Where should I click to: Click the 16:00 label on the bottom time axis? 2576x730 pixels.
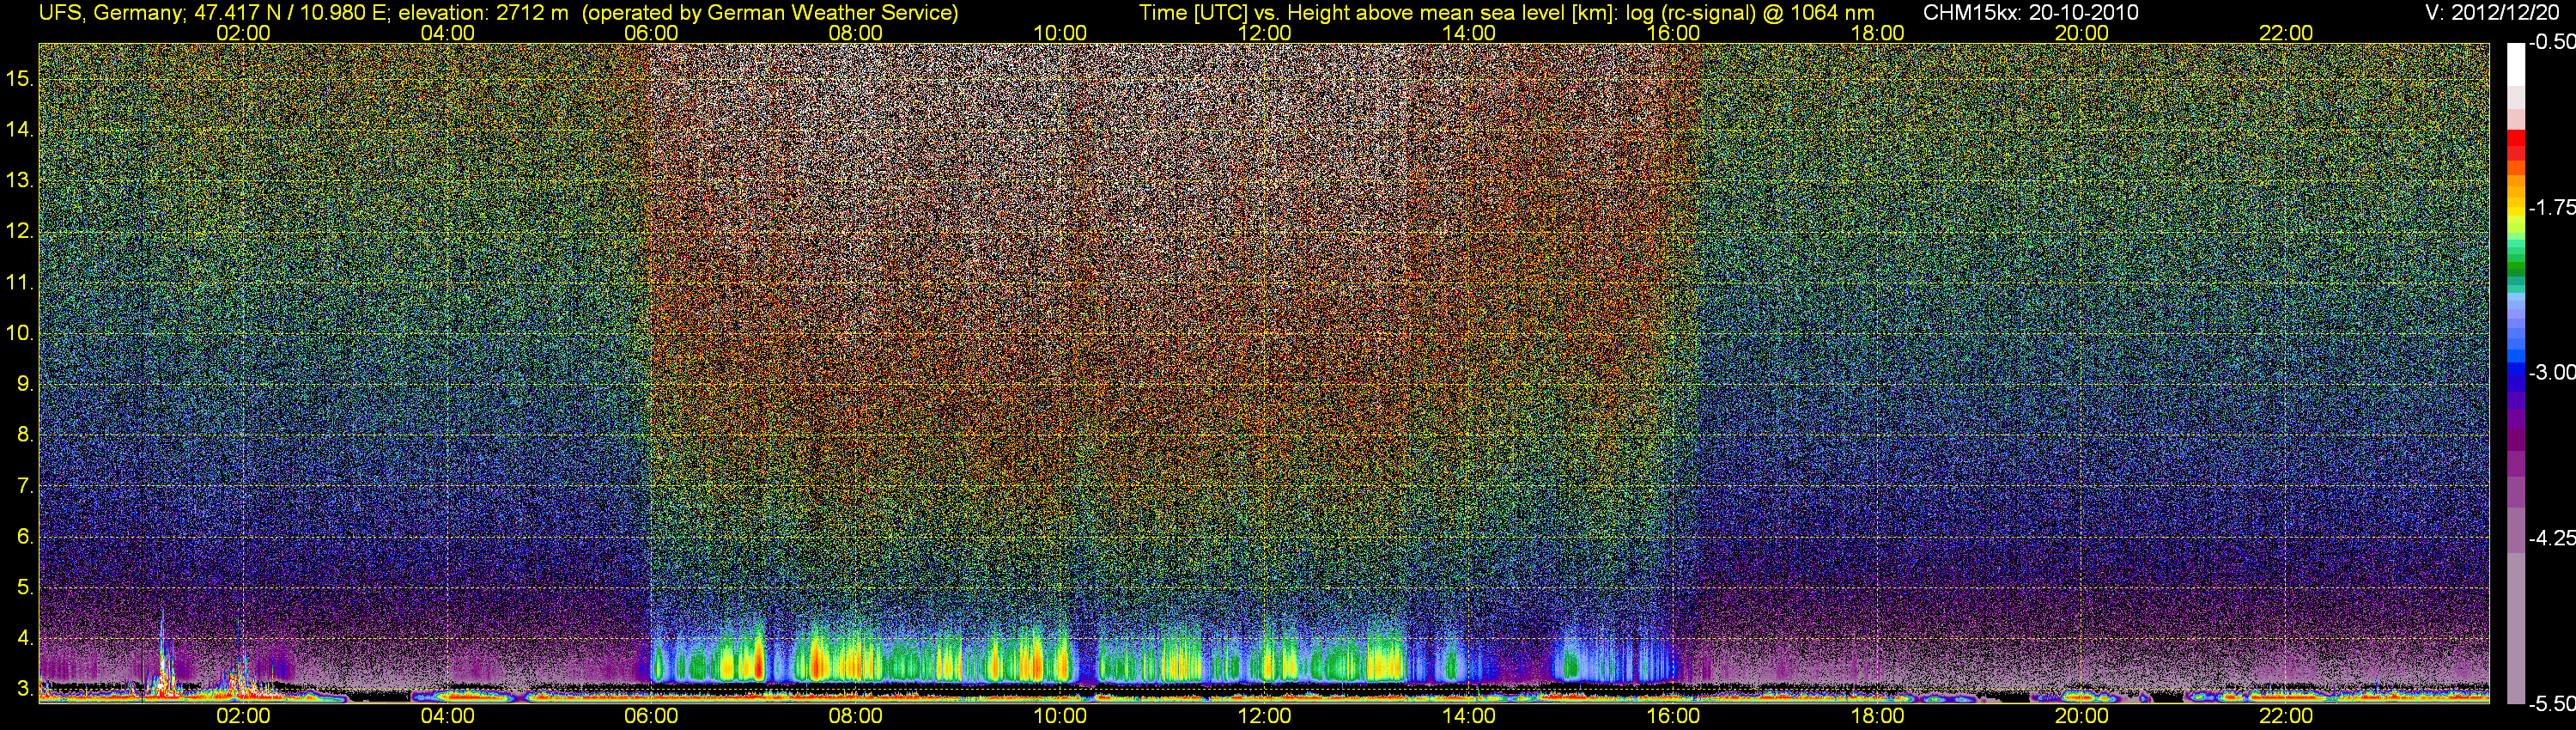pyautogui.click(x=1673, y=716)
